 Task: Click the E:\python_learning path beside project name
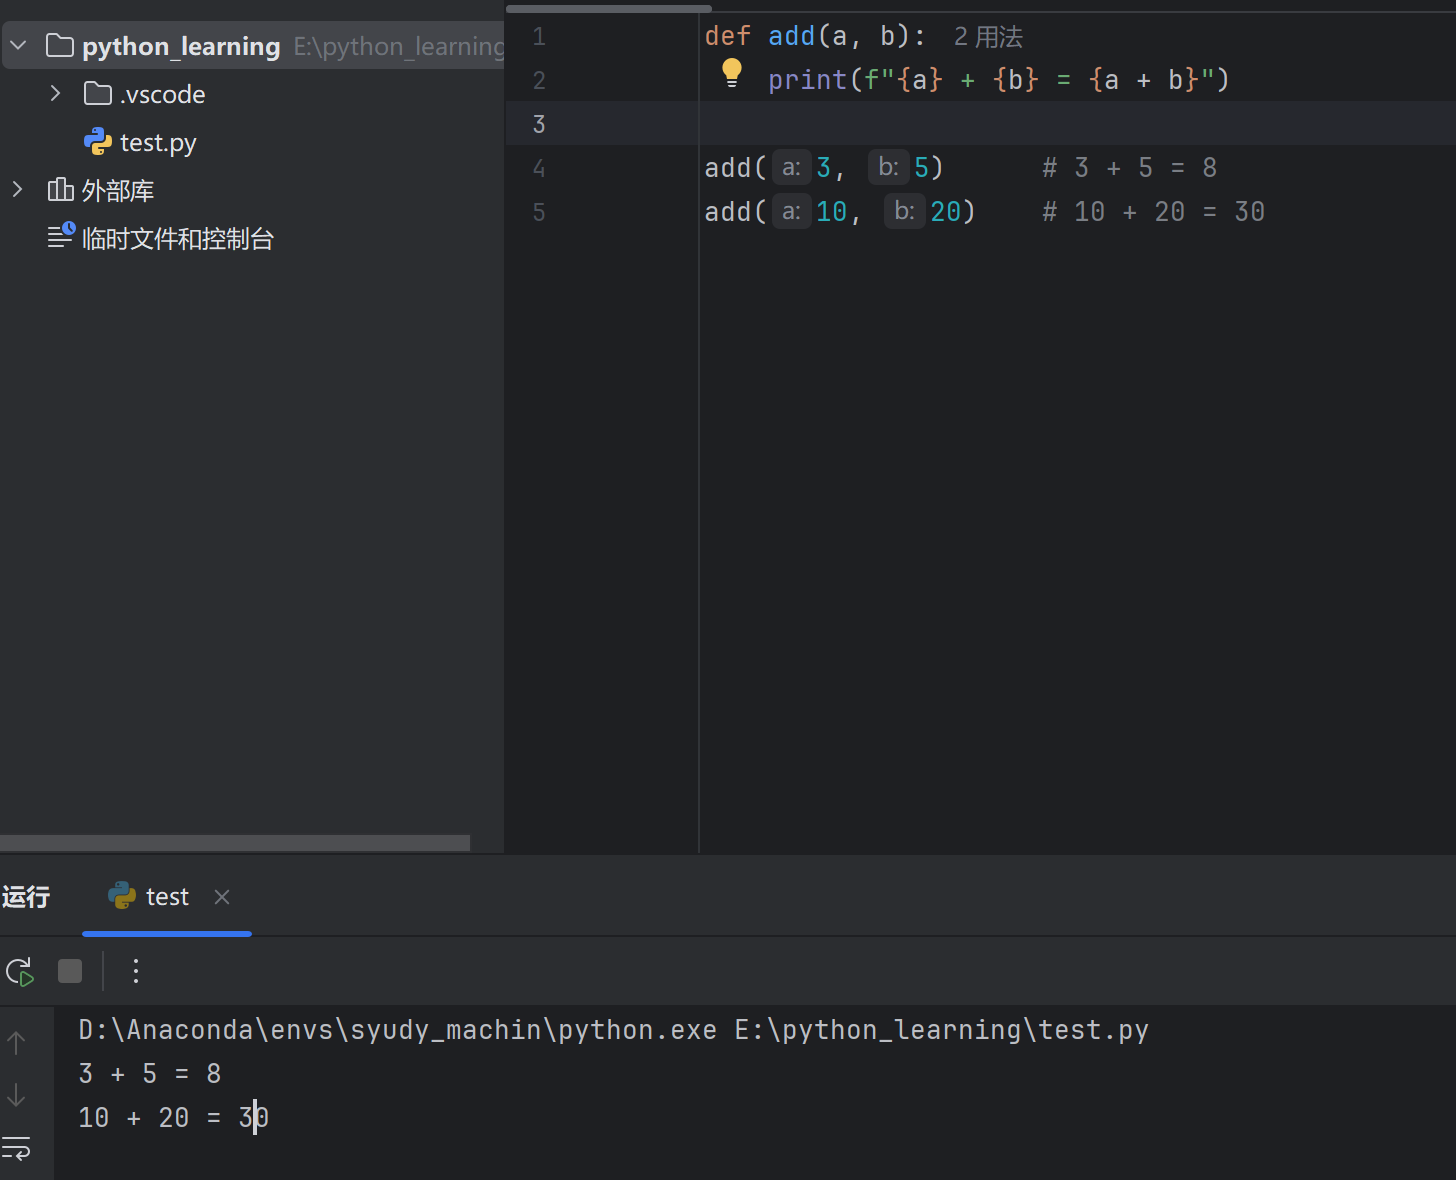[399, 47]
